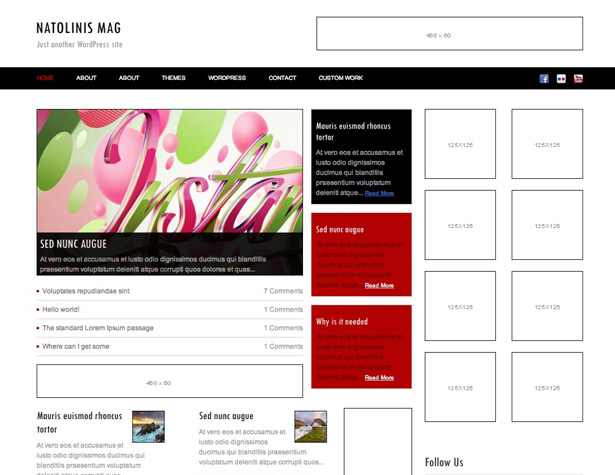Open the THEMES menu item
Image resolution: width=615 pixels, height=475 pixels.
pos(173,78)
